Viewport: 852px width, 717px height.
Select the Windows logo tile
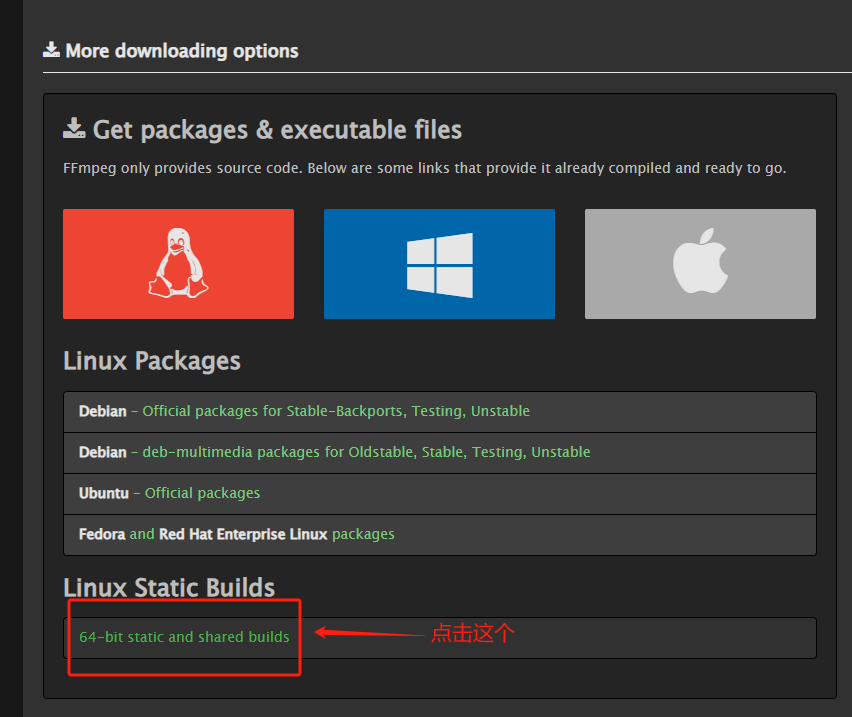[x=439, y=264]
